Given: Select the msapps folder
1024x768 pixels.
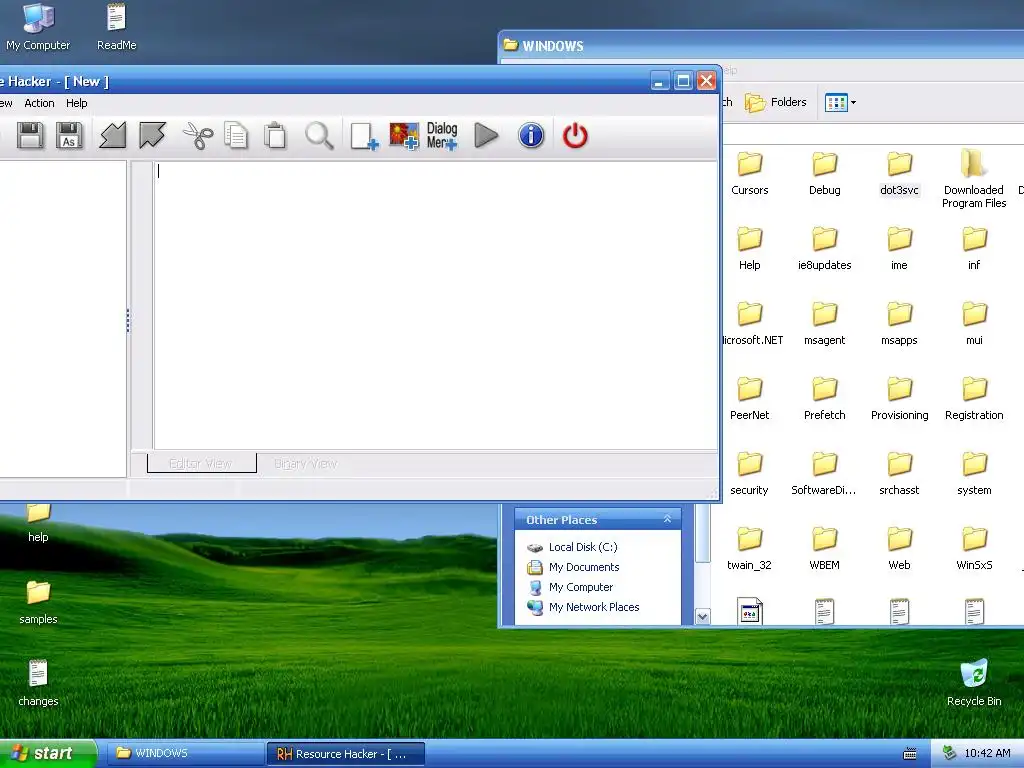Looking at the screenshot, I should [x=899, y=323].
